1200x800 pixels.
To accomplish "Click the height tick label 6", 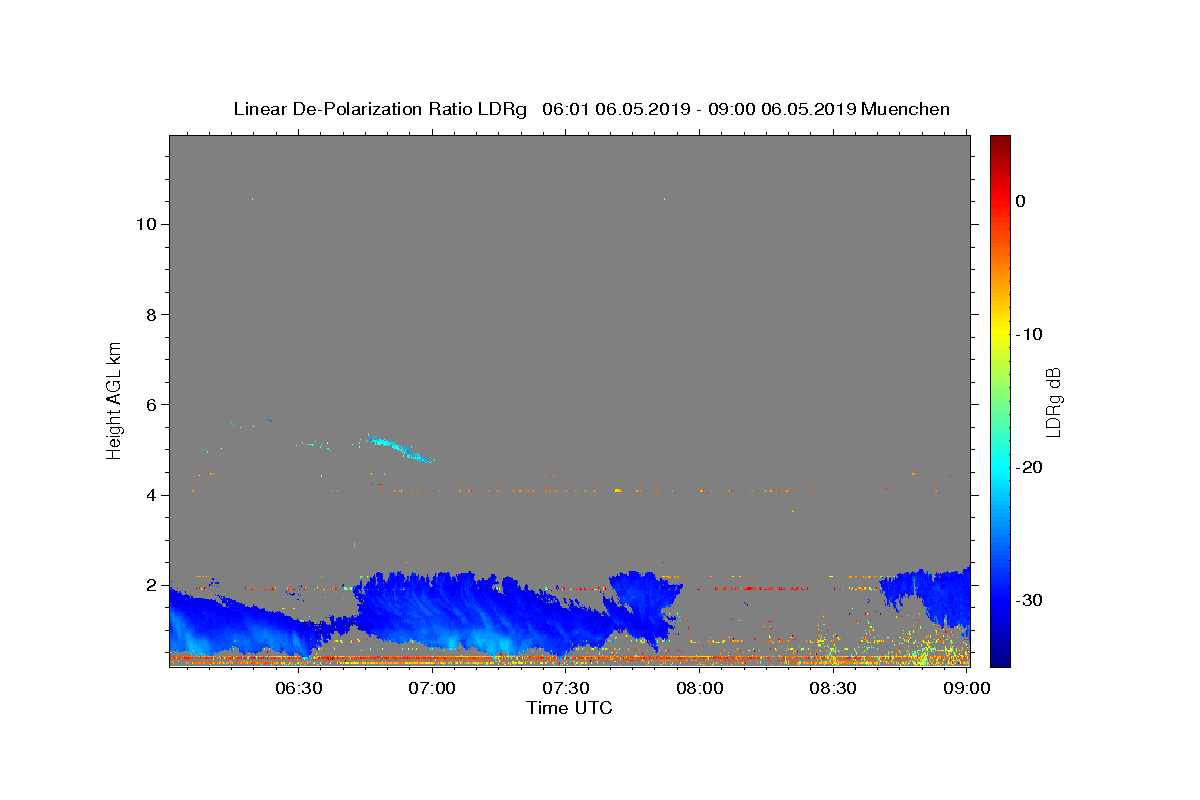I will coord(152,404).
